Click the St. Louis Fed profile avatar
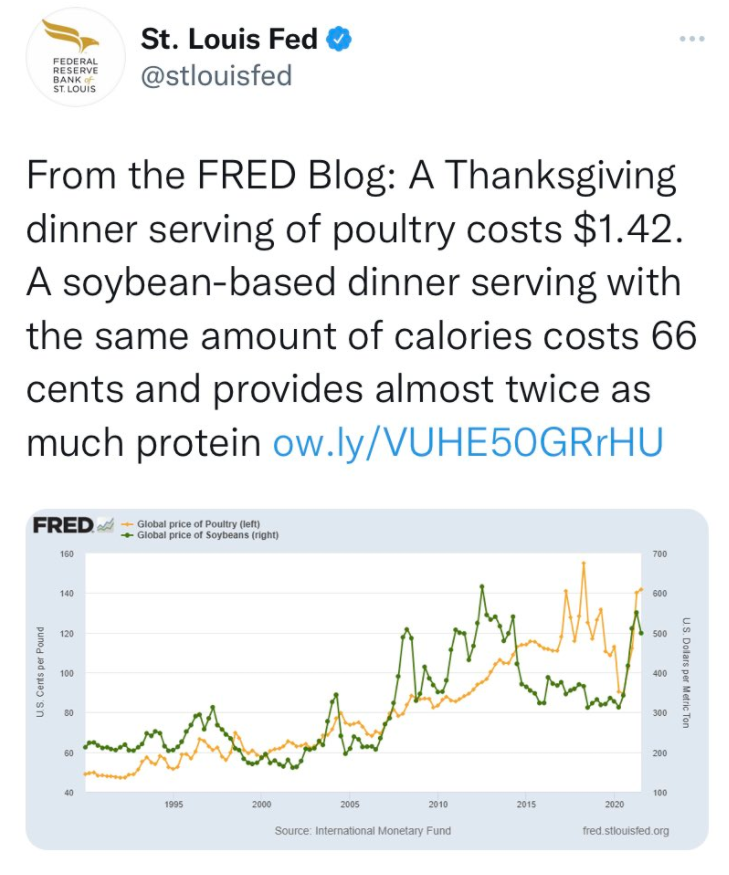Viewport: 729px width, 875px height. tap(69, 59)
